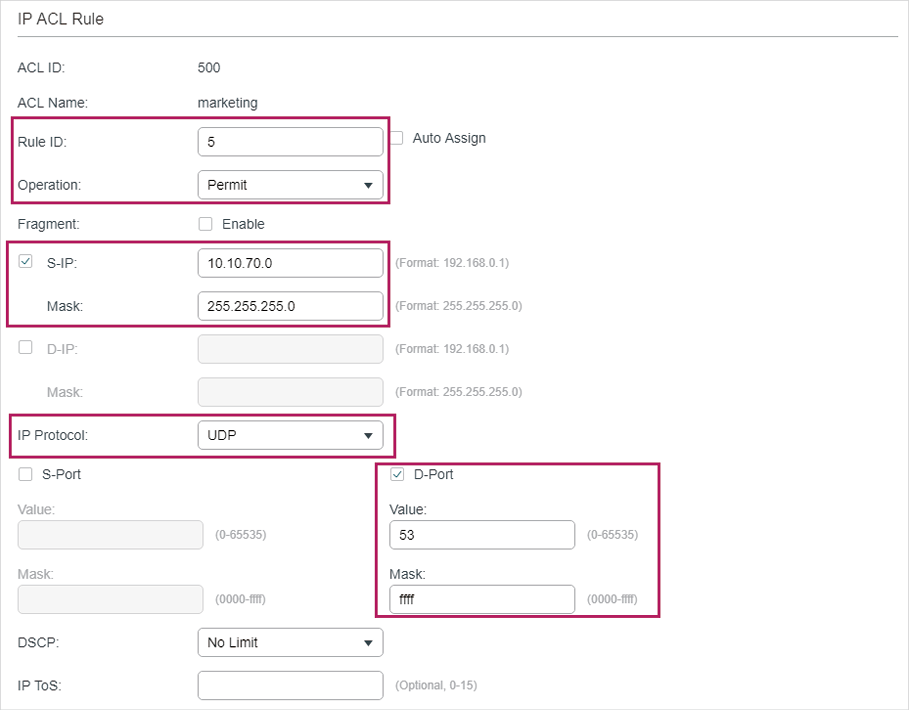Check the D-IP checkbox
Viewport: 909px width, 710px height.
click(26, 348)
